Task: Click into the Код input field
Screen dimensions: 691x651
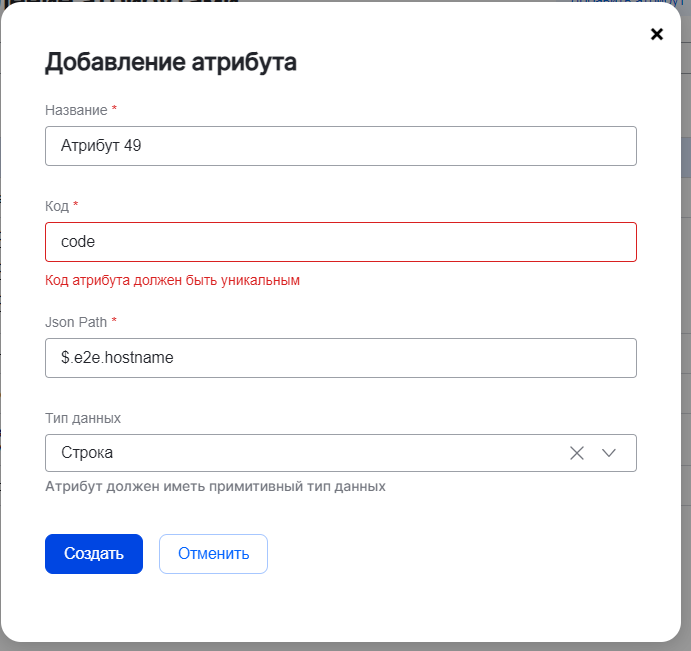Action: pyautogui.click(x=341, y=242)
